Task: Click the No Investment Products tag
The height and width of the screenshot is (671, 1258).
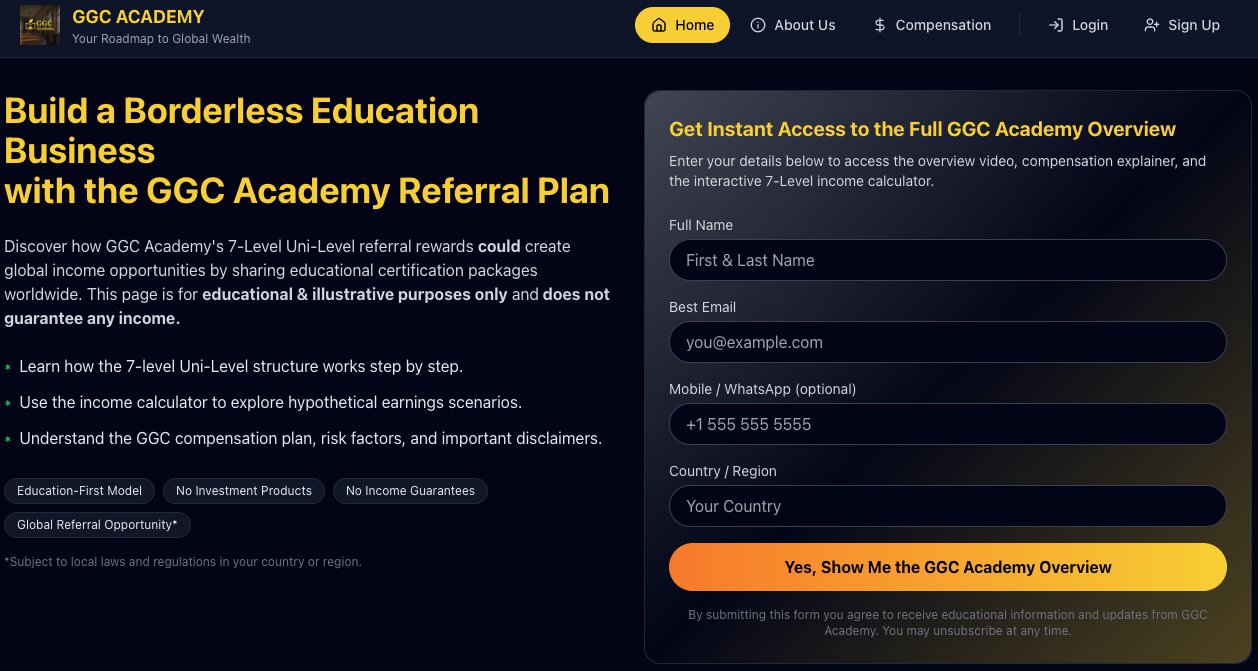Action: (244, 491)
